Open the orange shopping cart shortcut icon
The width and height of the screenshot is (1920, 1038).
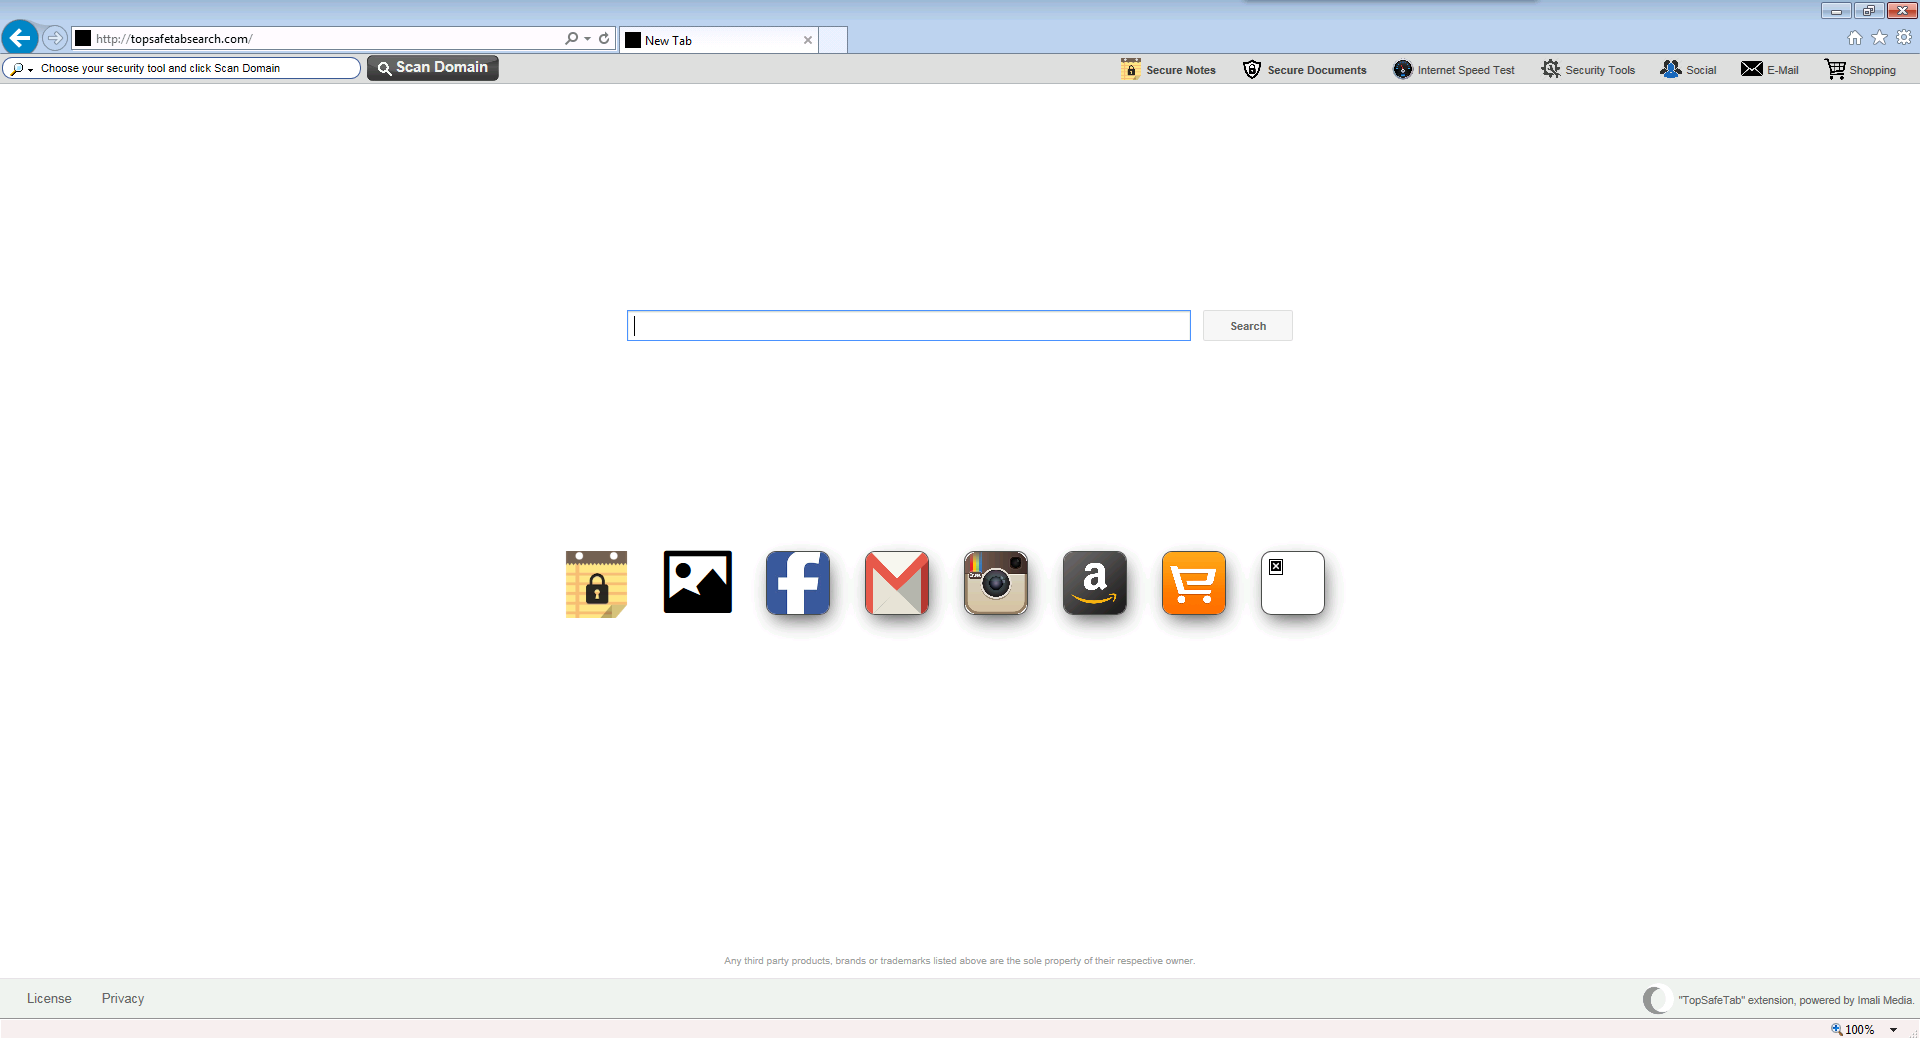click(x=1194, y=583)
